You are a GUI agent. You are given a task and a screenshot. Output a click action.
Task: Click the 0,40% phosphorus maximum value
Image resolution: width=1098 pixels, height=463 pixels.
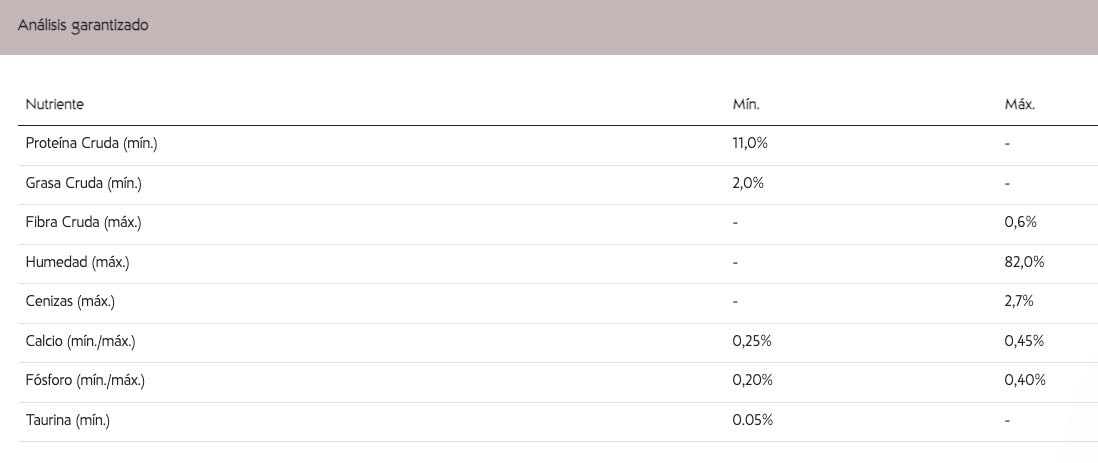[1025, 380]
